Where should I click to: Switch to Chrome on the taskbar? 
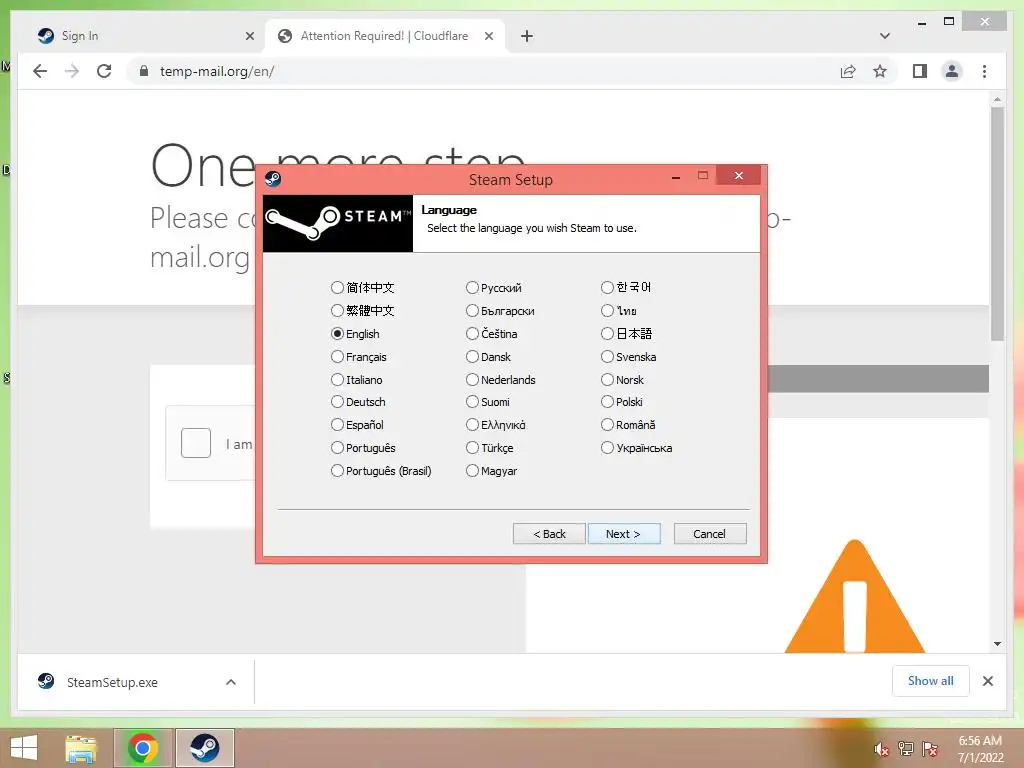point(143,748)
